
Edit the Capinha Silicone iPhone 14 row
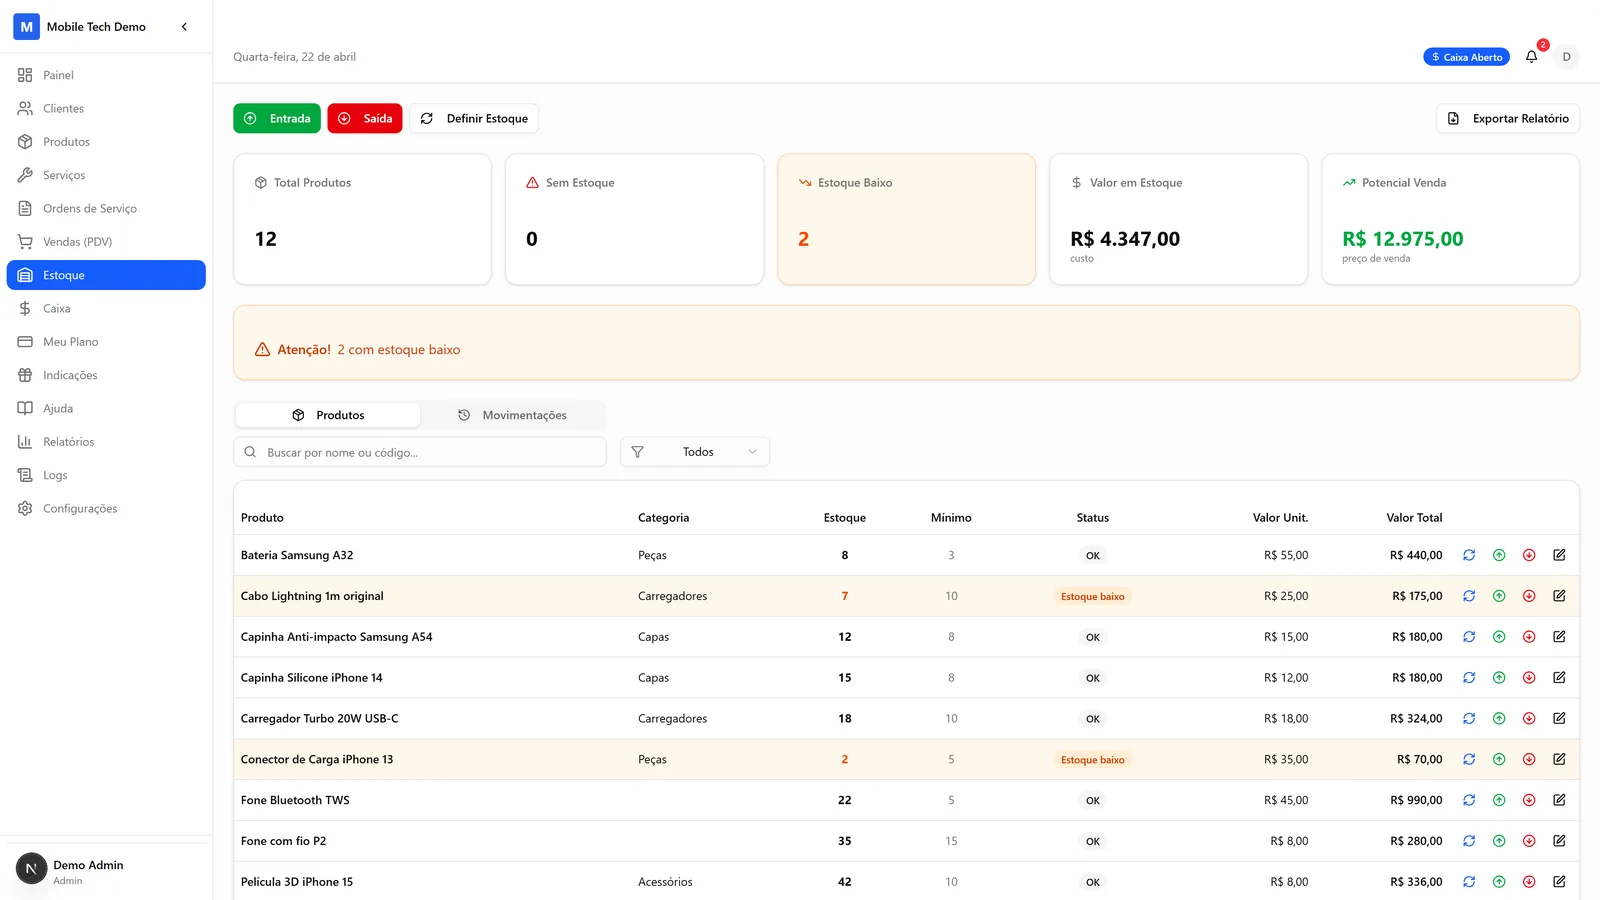pos(1559,678)
